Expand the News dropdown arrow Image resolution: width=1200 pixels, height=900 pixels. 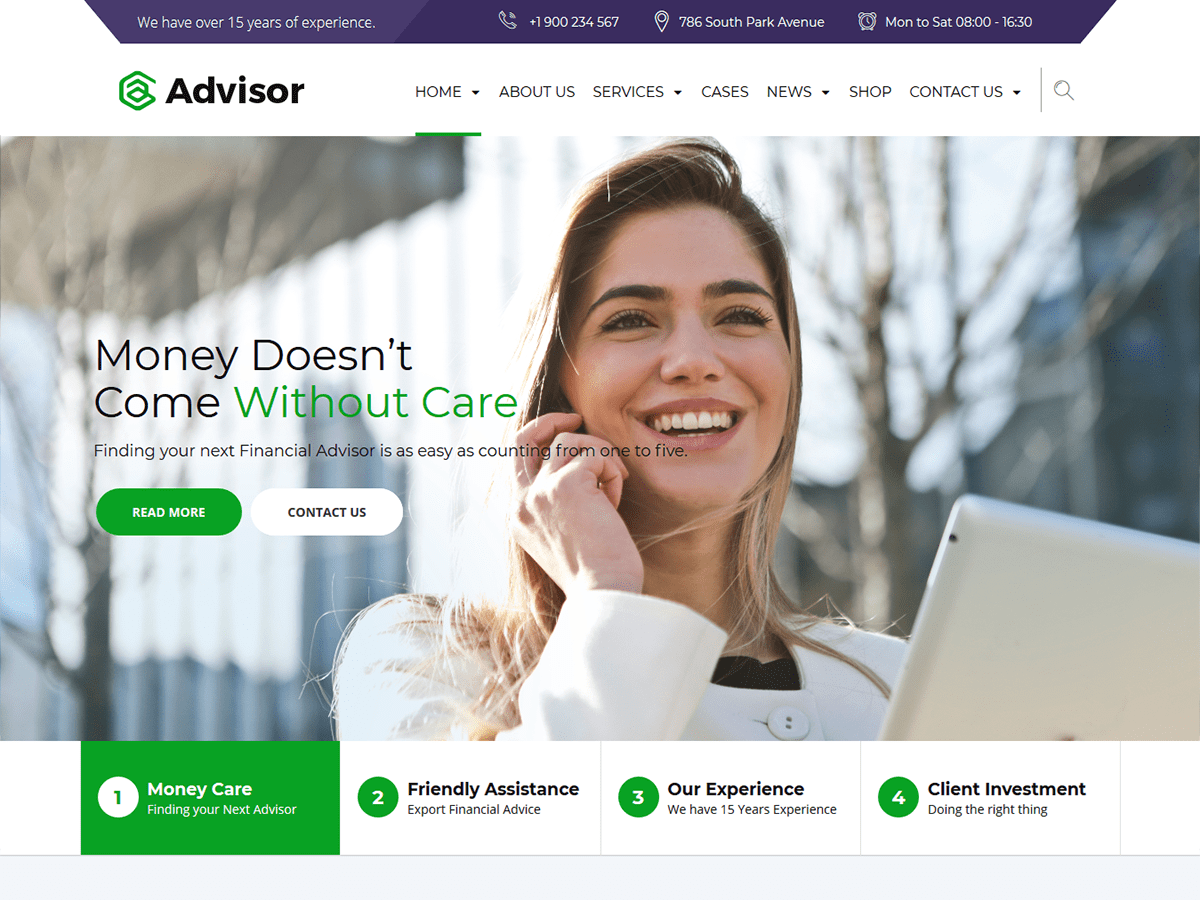coord(825,92)
